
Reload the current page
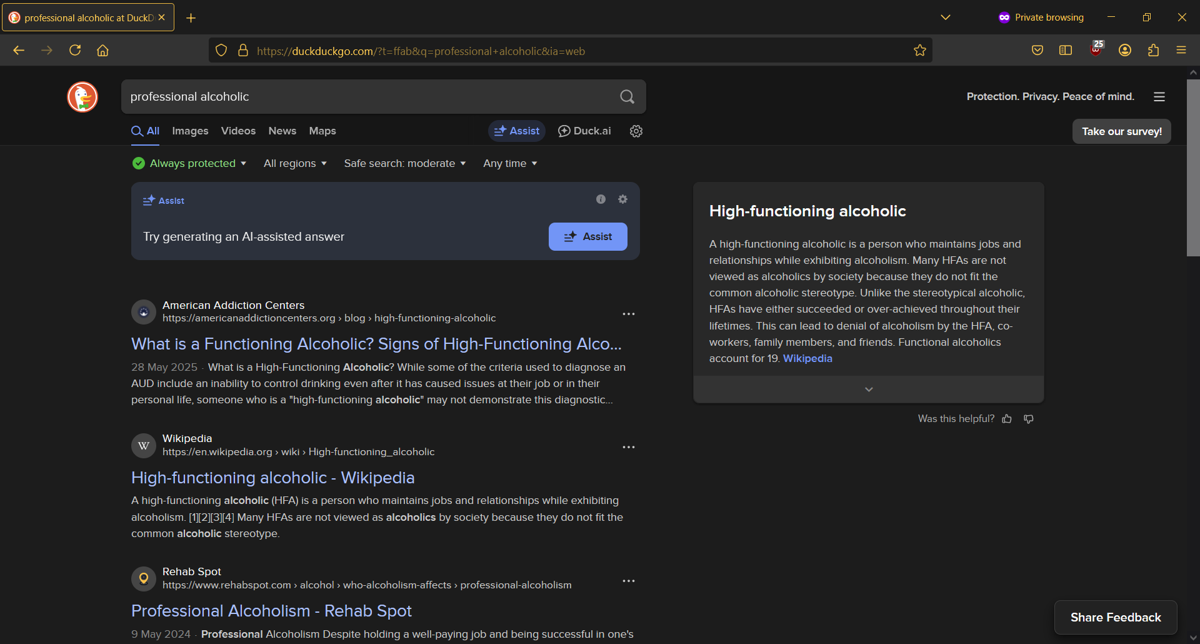(x=75, y=50)
